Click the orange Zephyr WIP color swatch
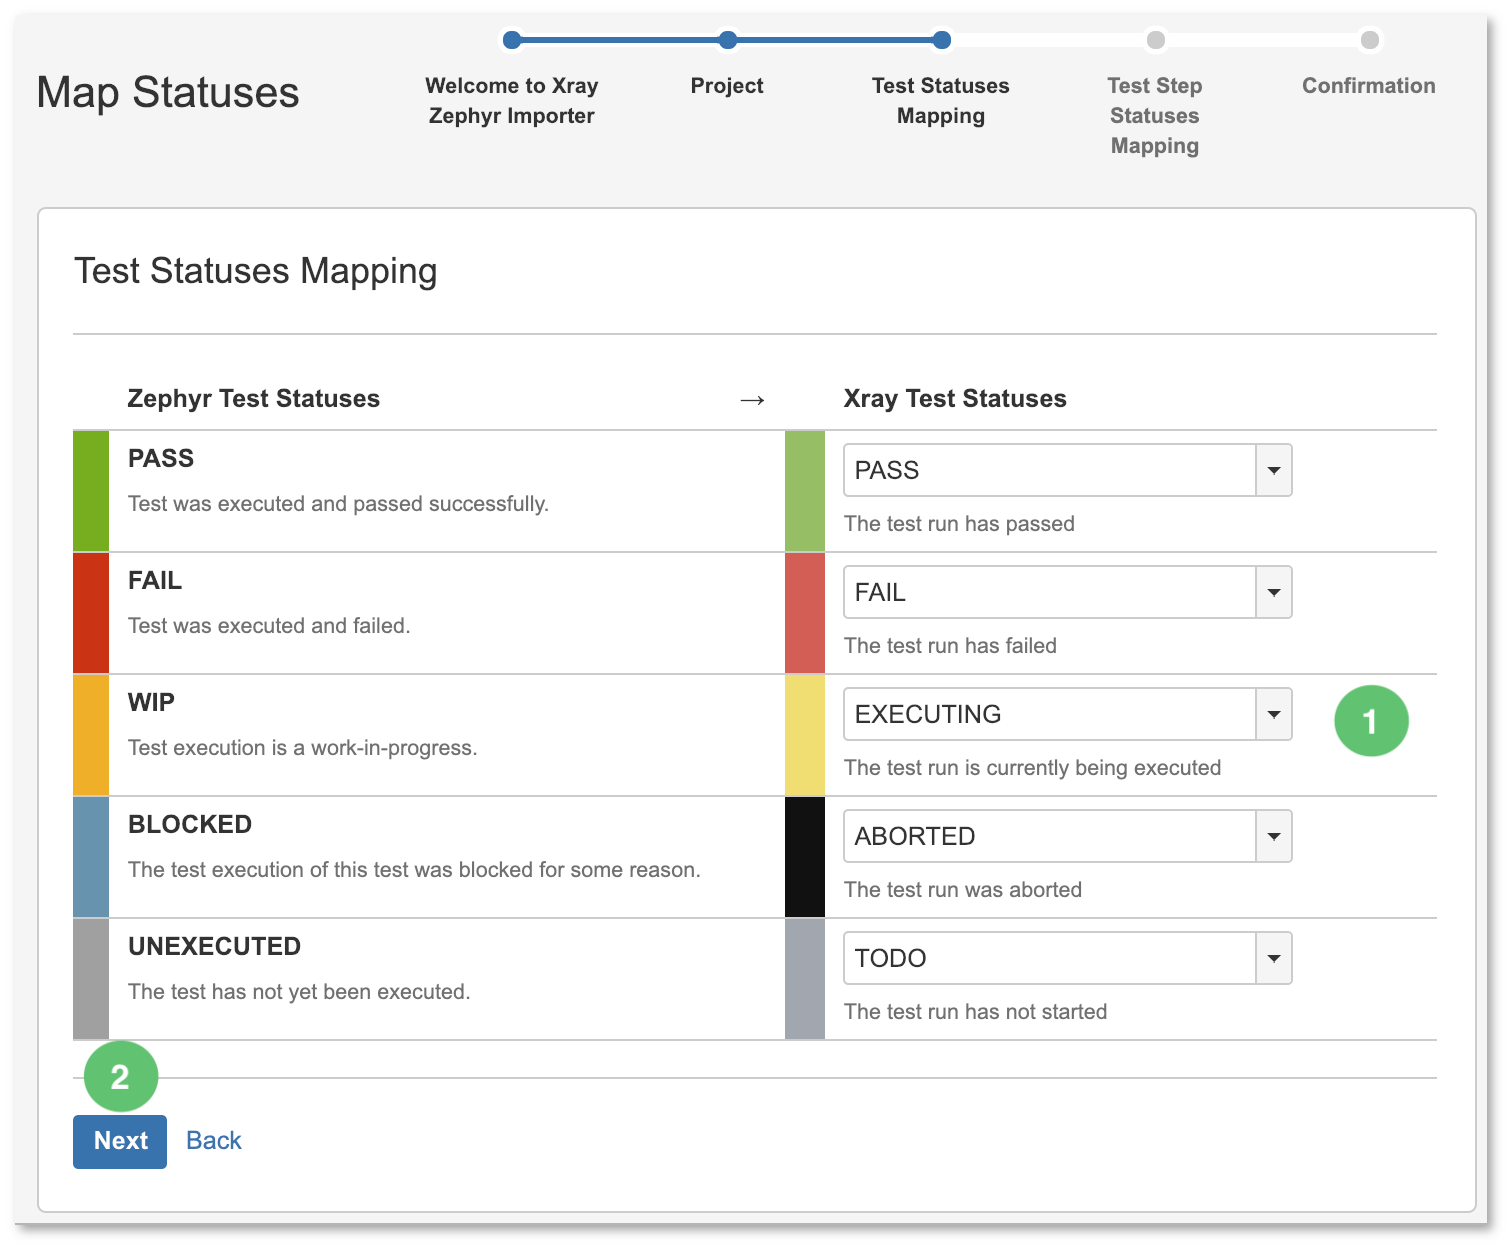 pyautogui.click(x=91, y=735)
